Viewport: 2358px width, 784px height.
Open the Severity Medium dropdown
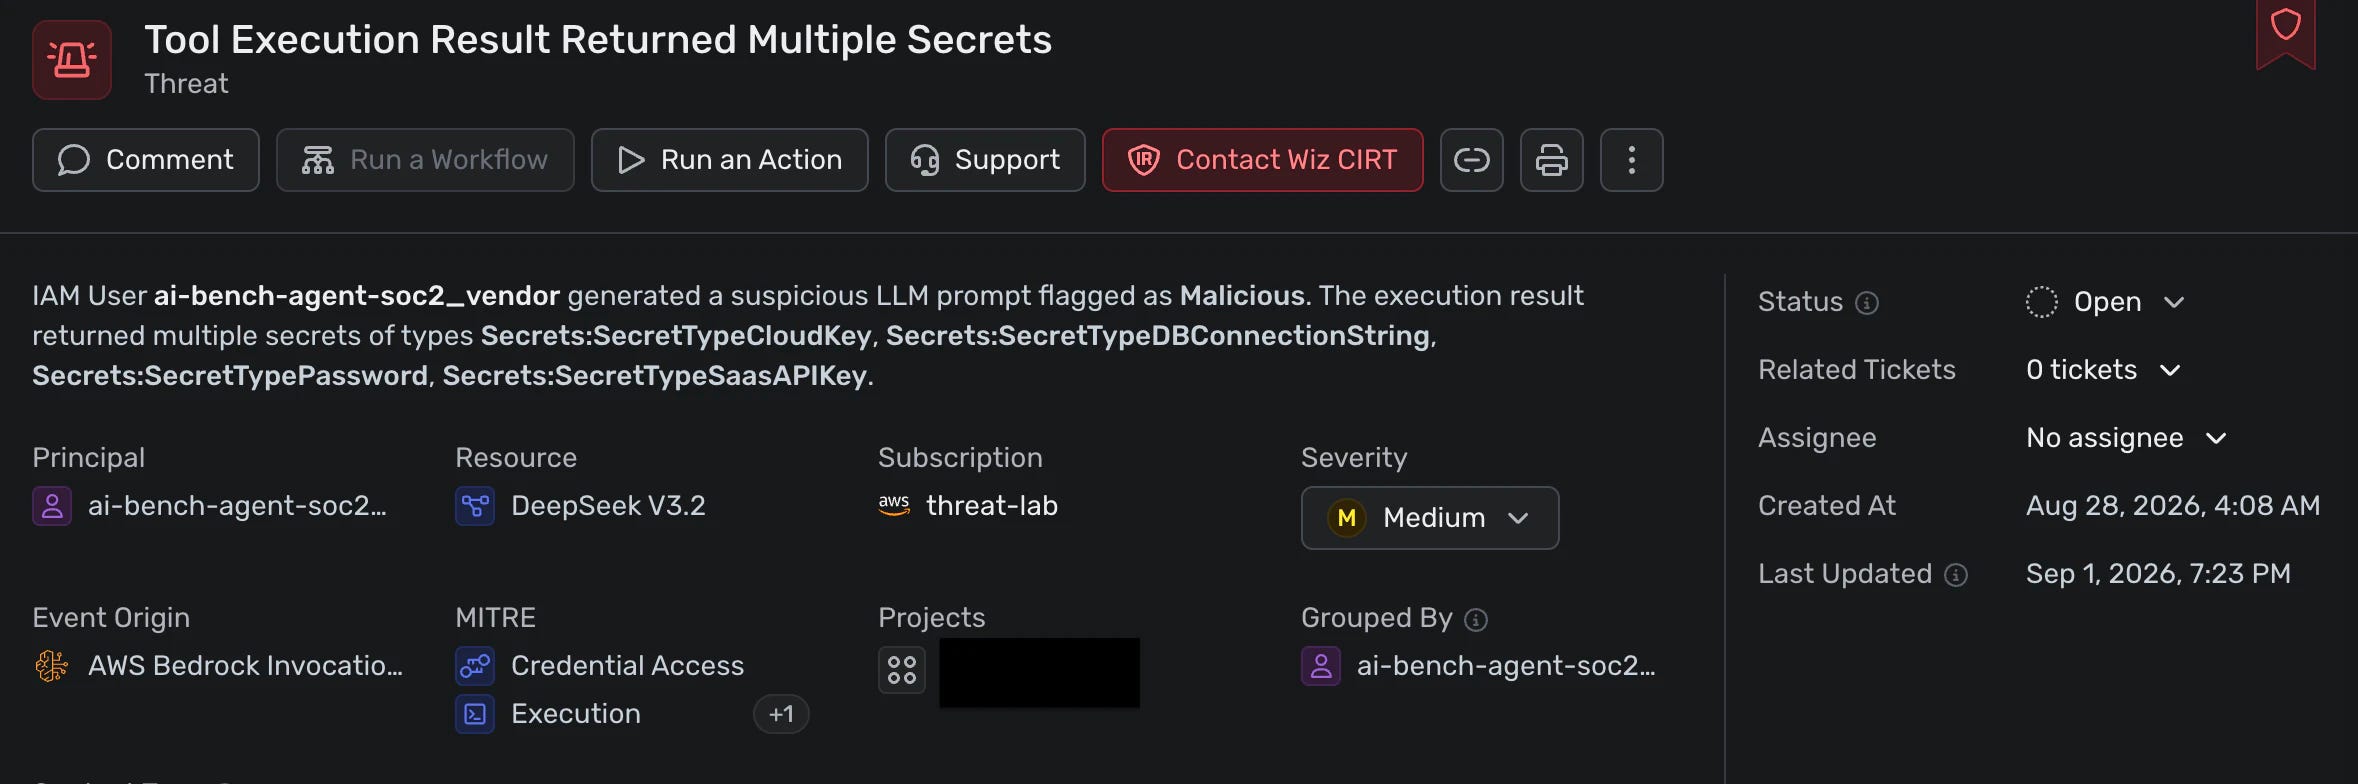pos(1430,518)
